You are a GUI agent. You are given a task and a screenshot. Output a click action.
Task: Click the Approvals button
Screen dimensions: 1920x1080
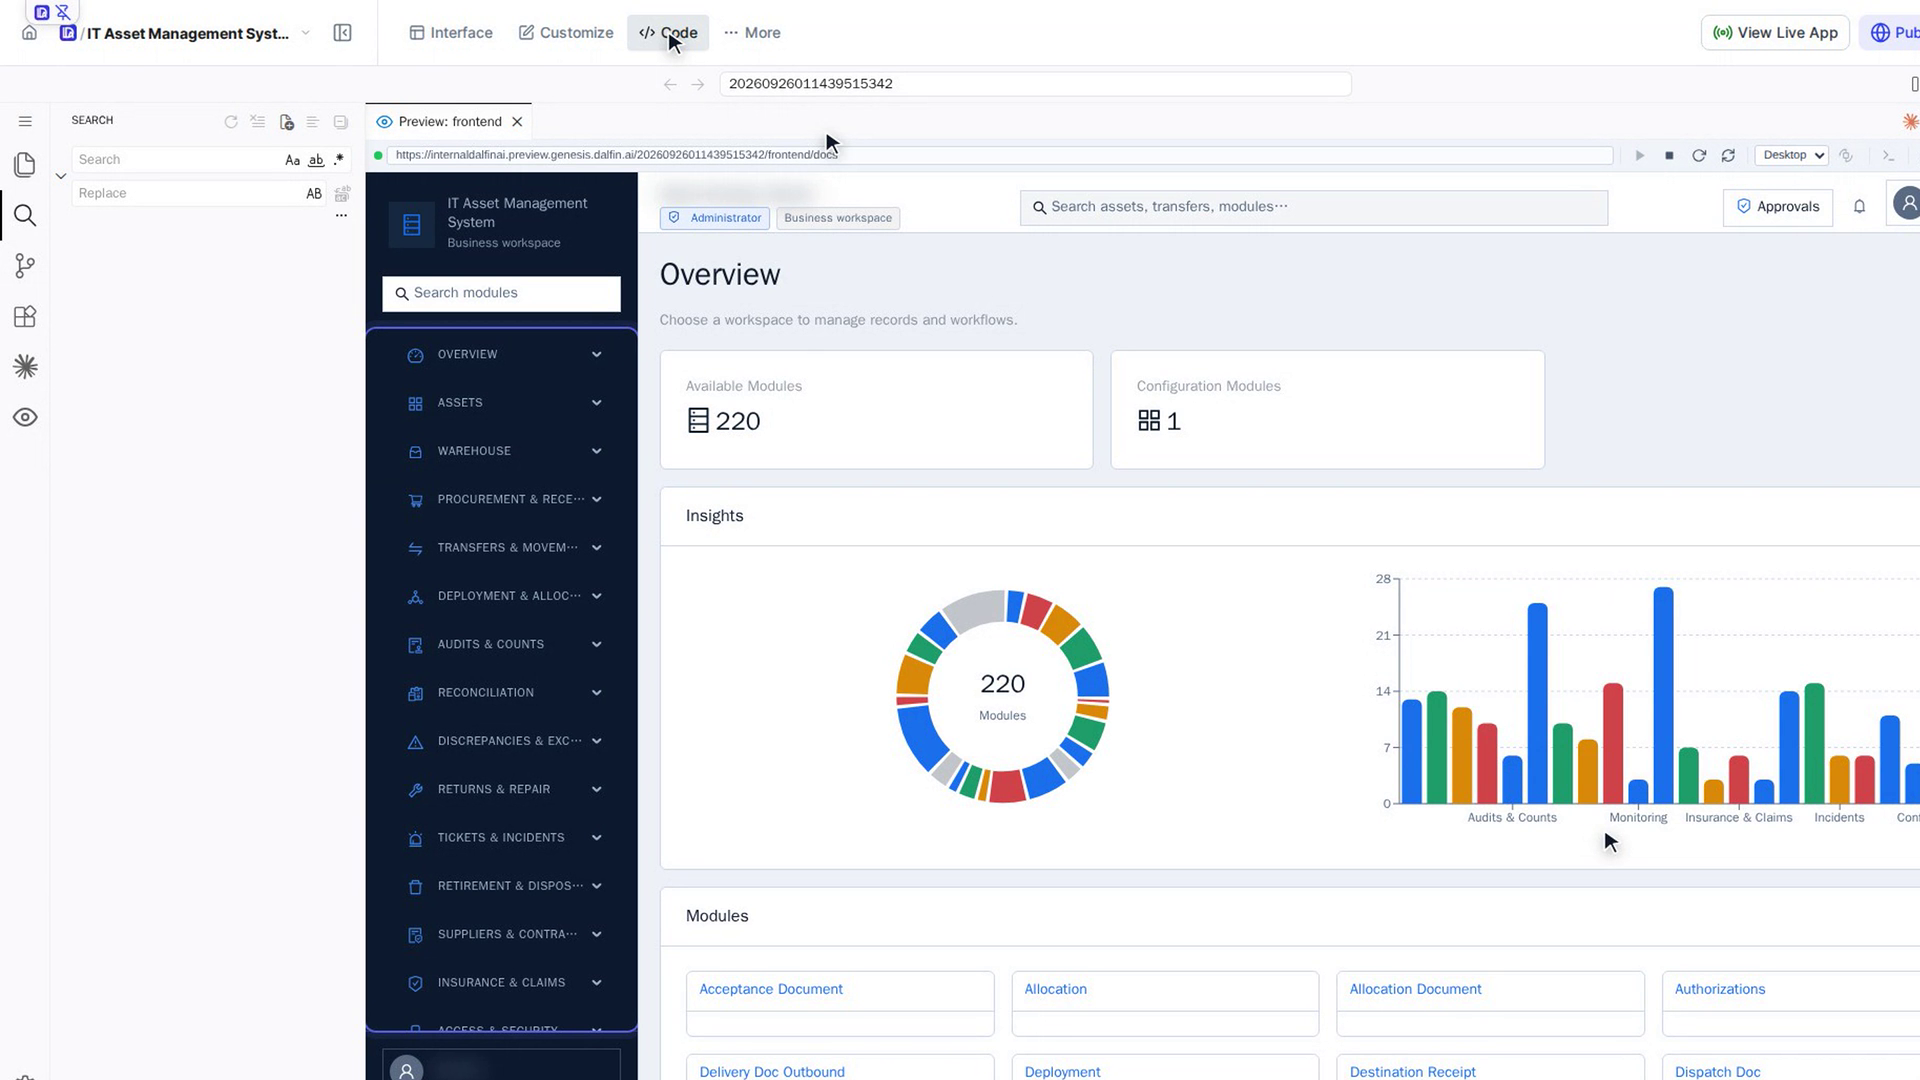(1777, 207)
